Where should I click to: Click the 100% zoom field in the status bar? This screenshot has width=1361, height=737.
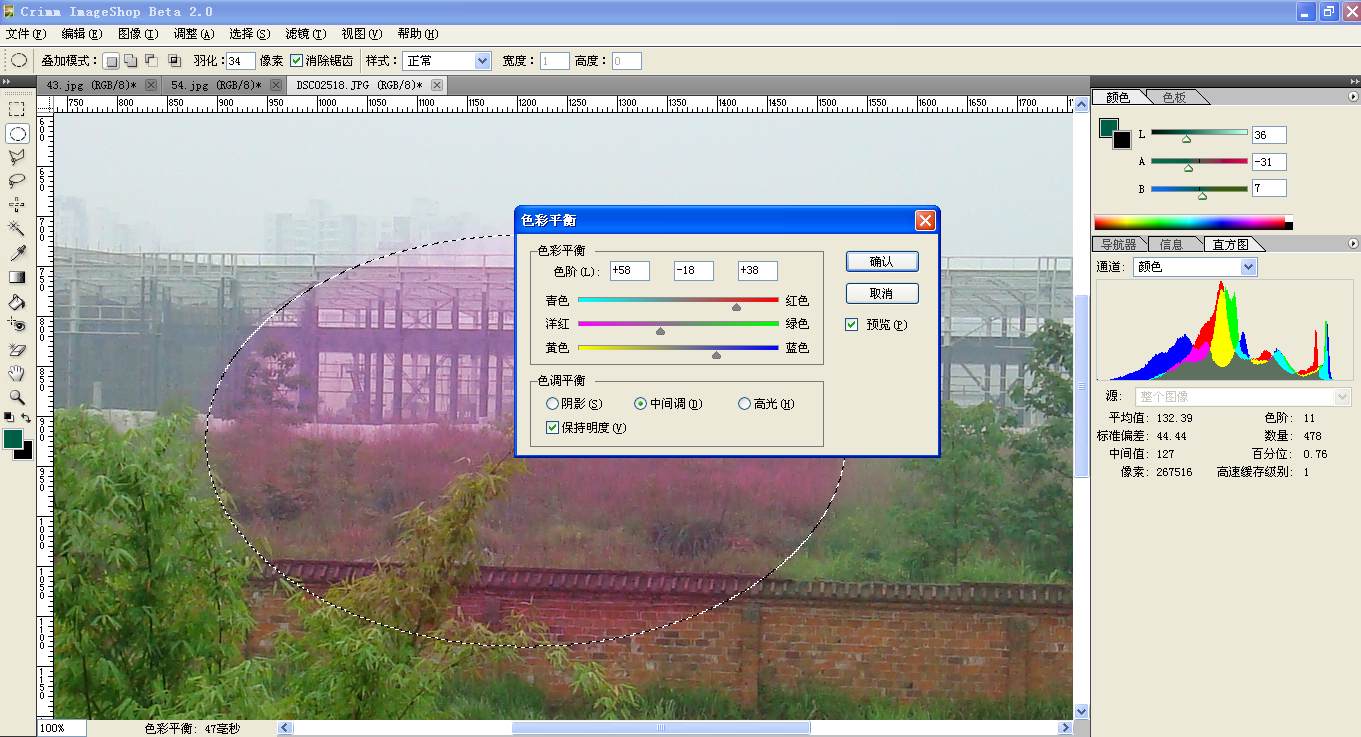[61, 728]
